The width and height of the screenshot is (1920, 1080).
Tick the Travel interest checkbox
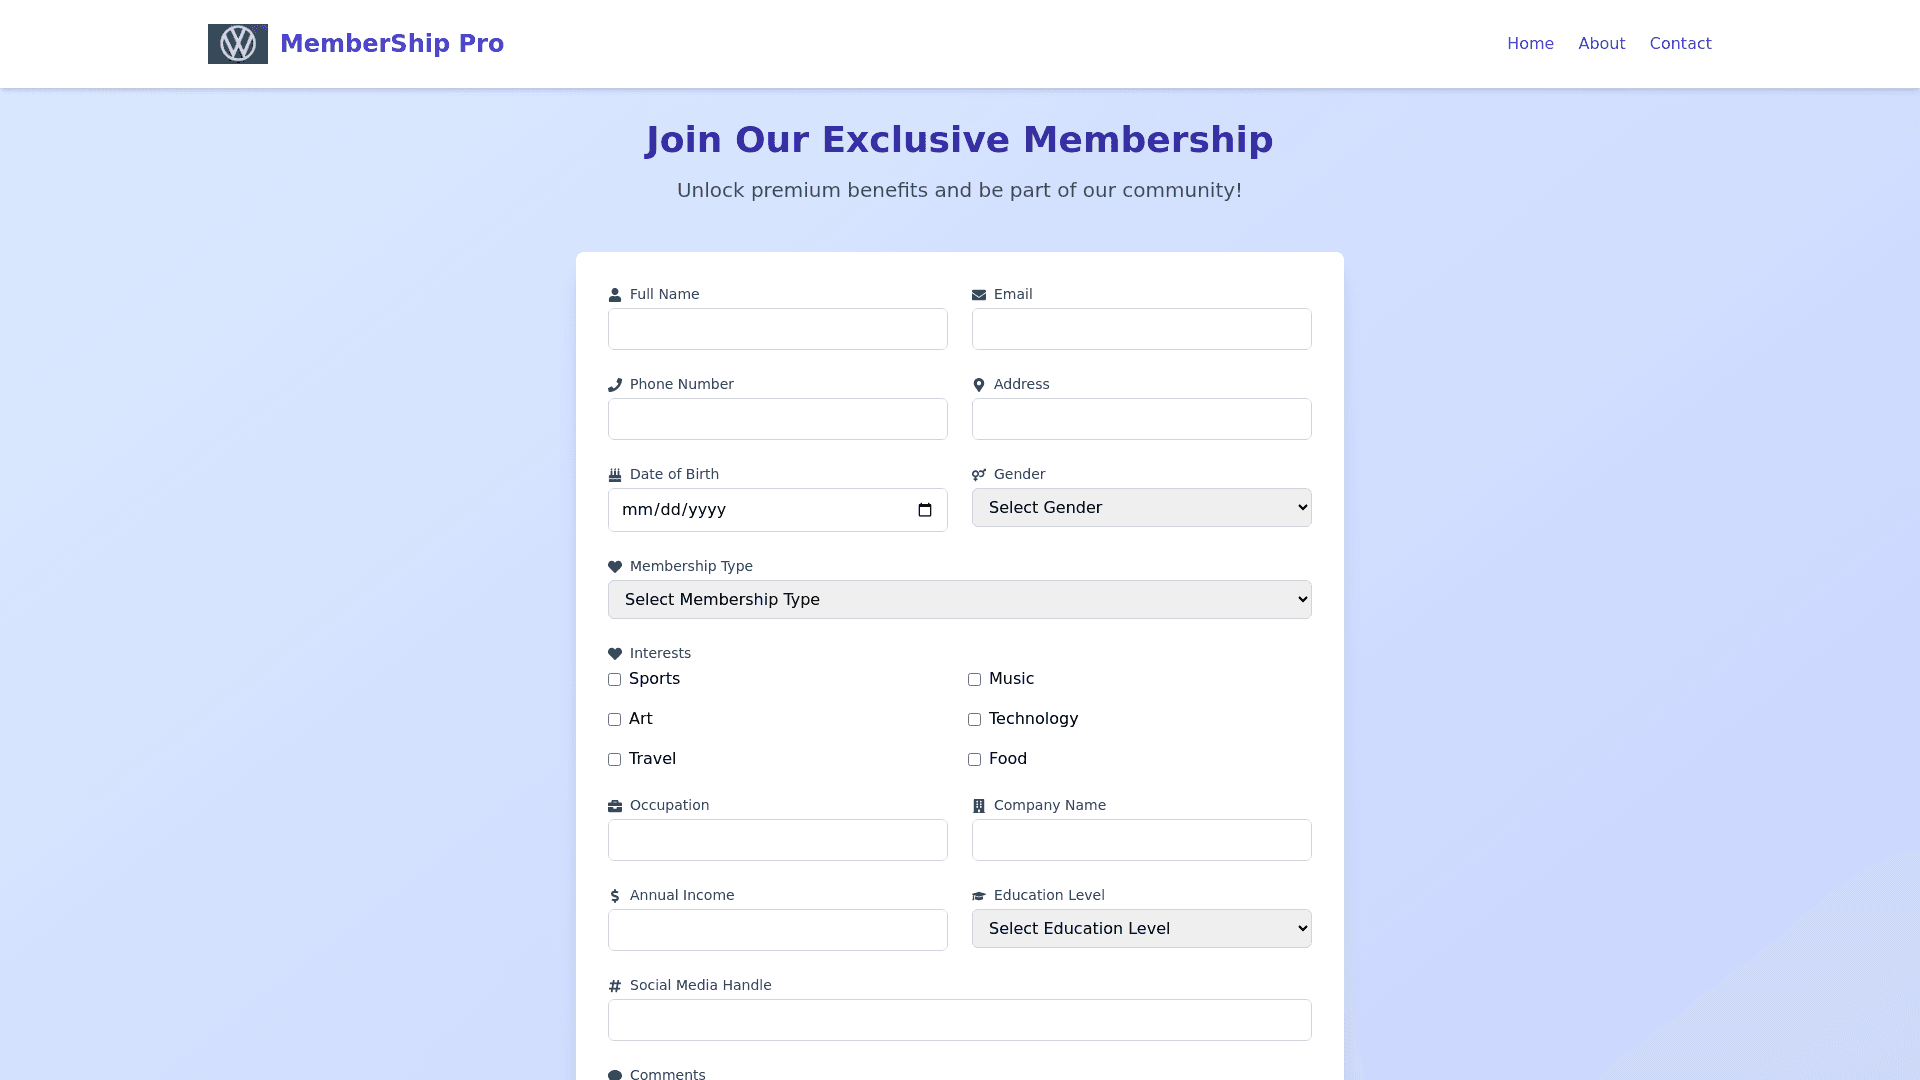615,760
